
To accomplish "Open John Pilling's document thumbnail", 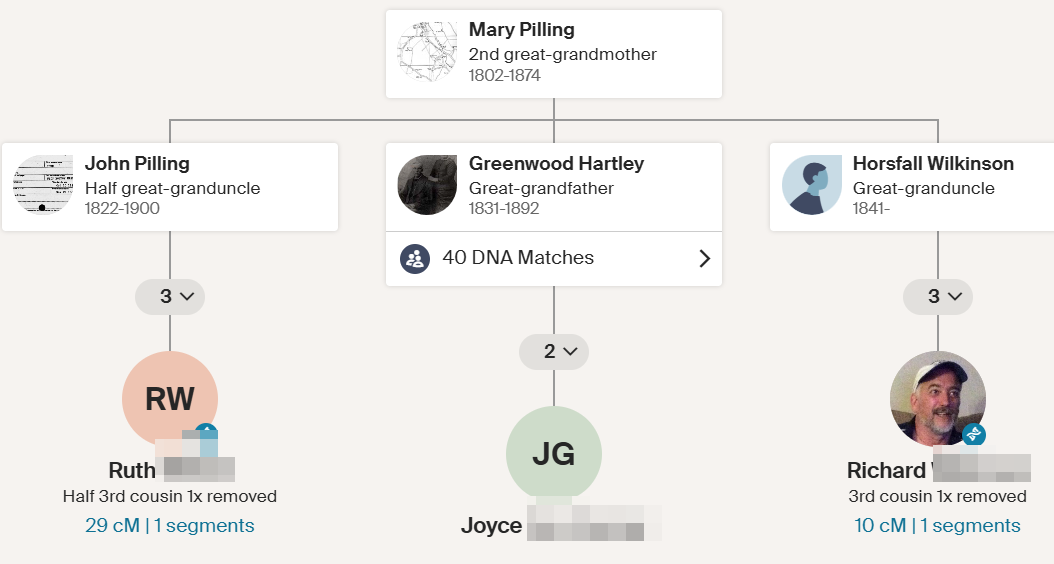I will (43, 185).
